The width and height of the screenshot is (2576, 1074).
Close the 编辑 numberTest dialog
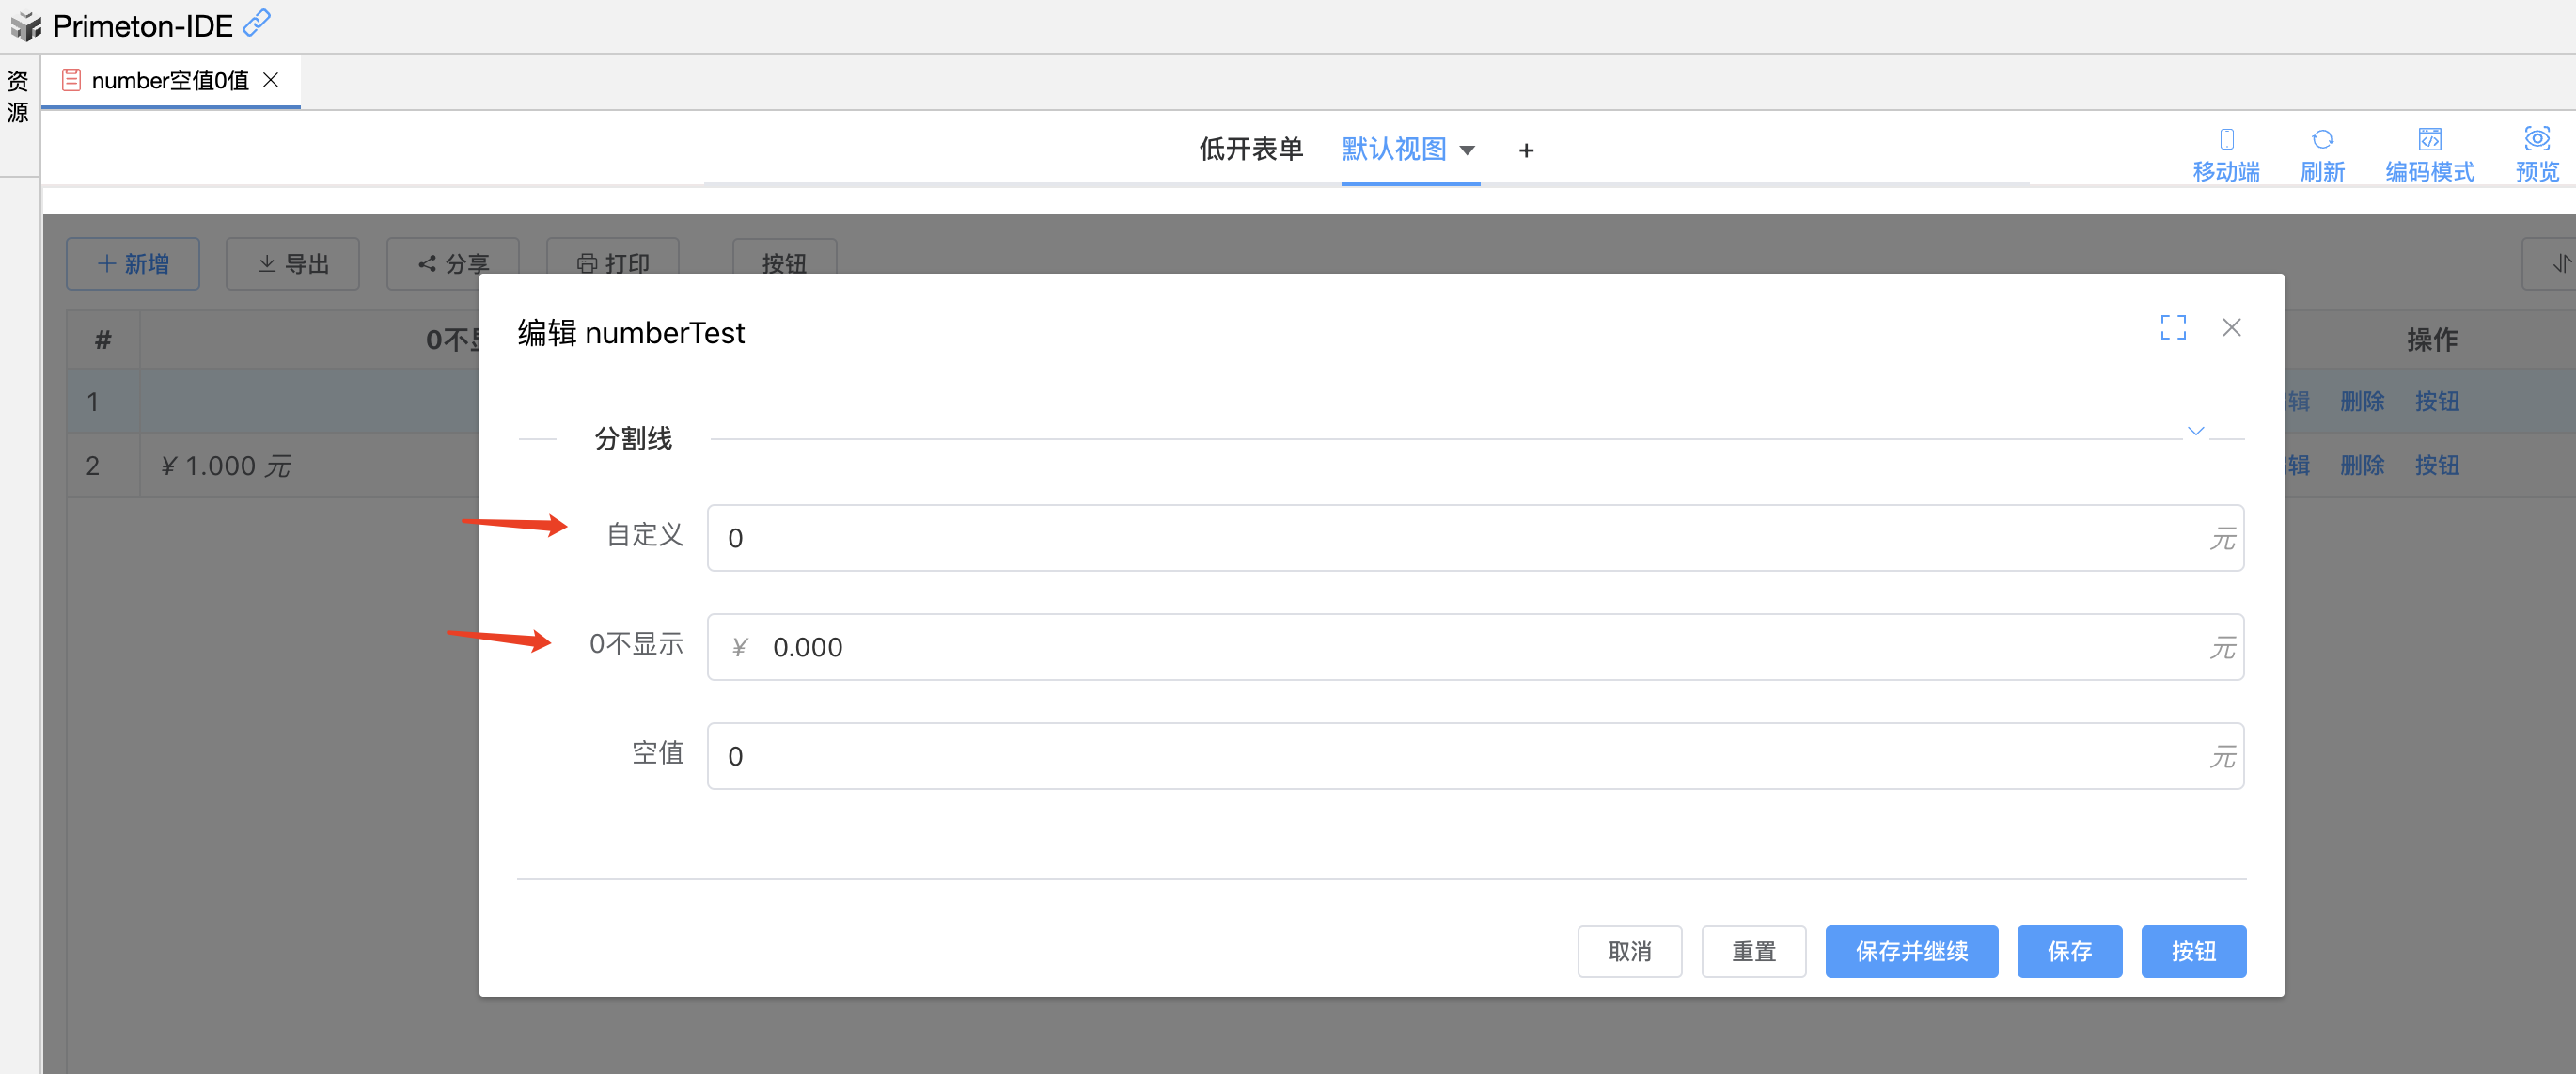(2231, 327)
